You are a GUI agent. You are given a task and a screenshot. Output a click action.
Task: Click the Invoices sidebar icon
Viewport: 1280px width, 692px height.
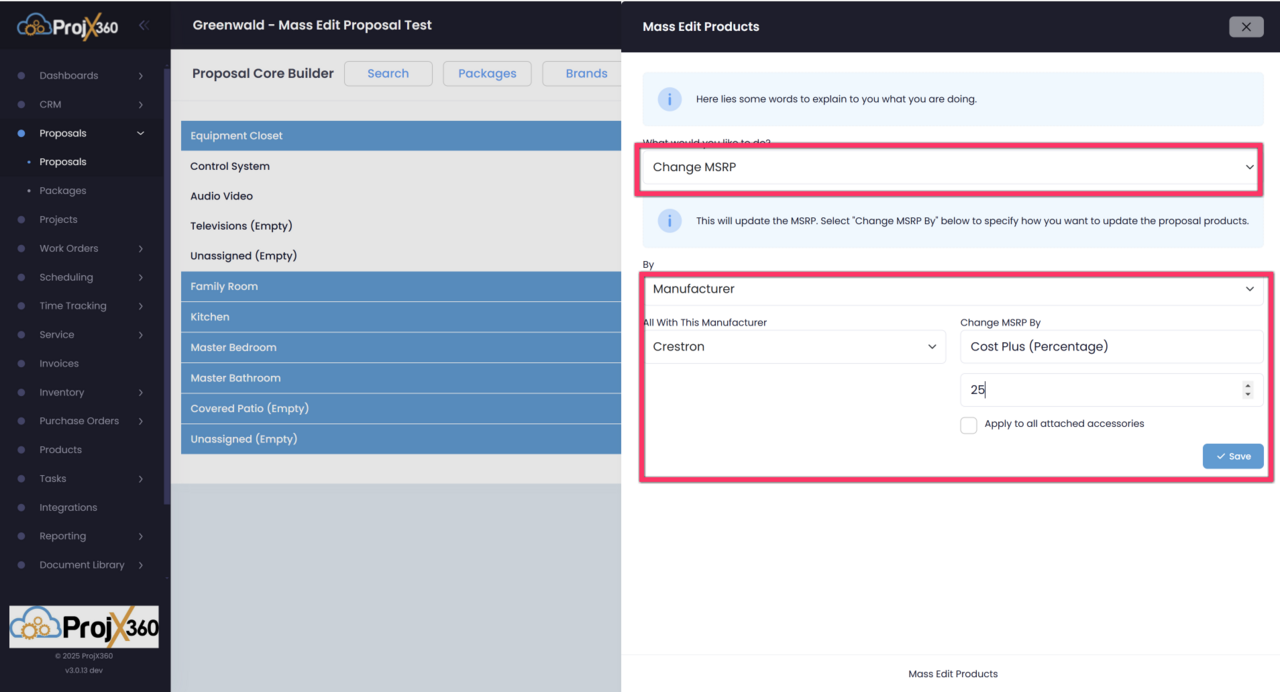coord(21,363)
